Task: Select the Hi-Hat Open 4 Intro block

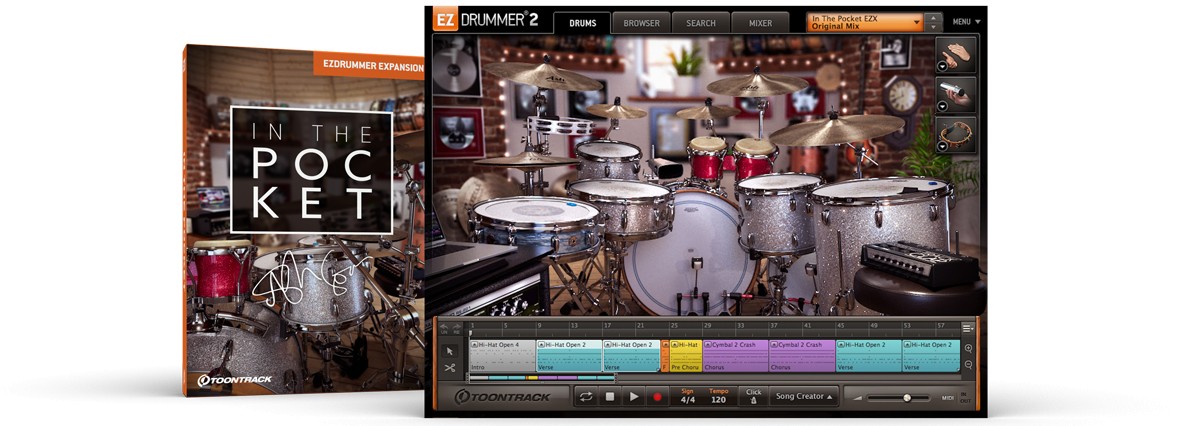Action: (502, 355)
